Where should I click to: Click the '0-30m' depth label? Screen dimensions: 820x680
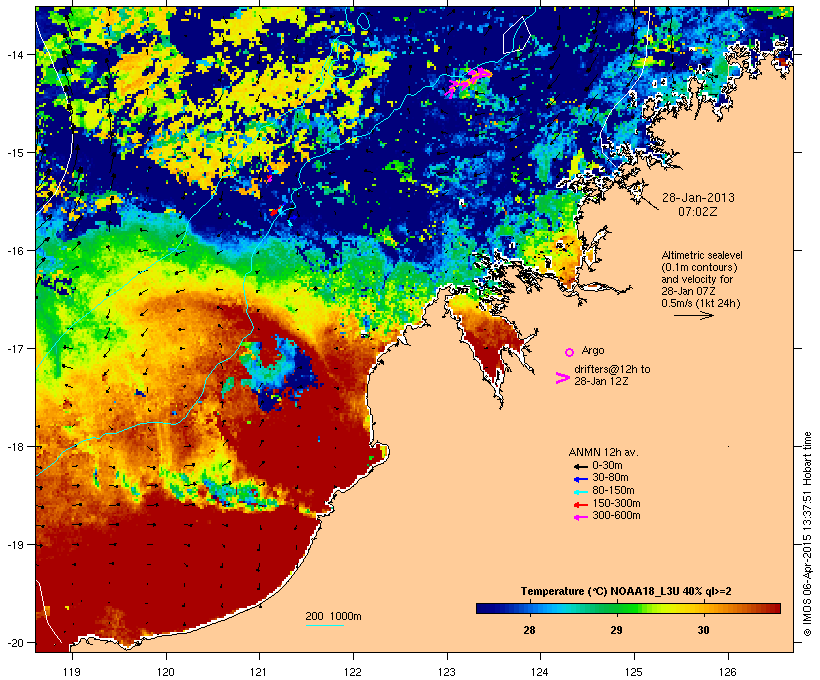tap(607, 466)
